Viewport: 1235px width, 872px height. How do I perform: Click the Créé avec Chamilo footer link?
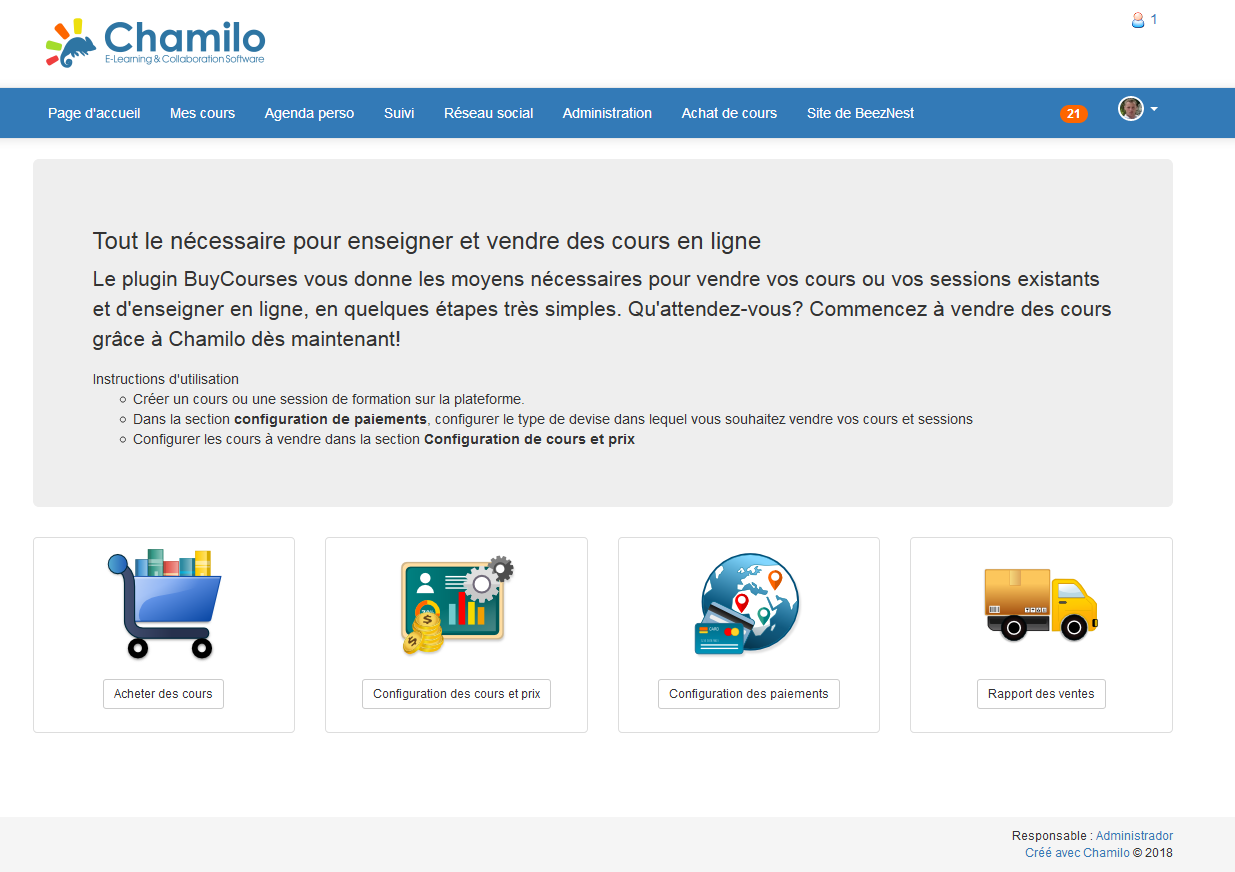1077,852
